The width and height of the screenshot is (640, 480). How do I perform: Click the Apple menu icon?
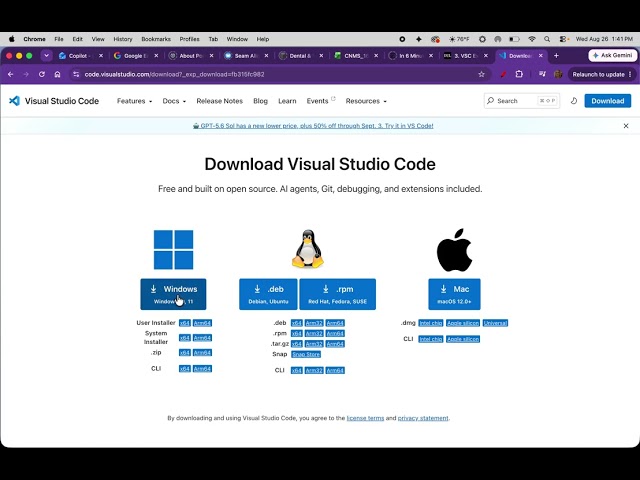[x=12, y=39]
